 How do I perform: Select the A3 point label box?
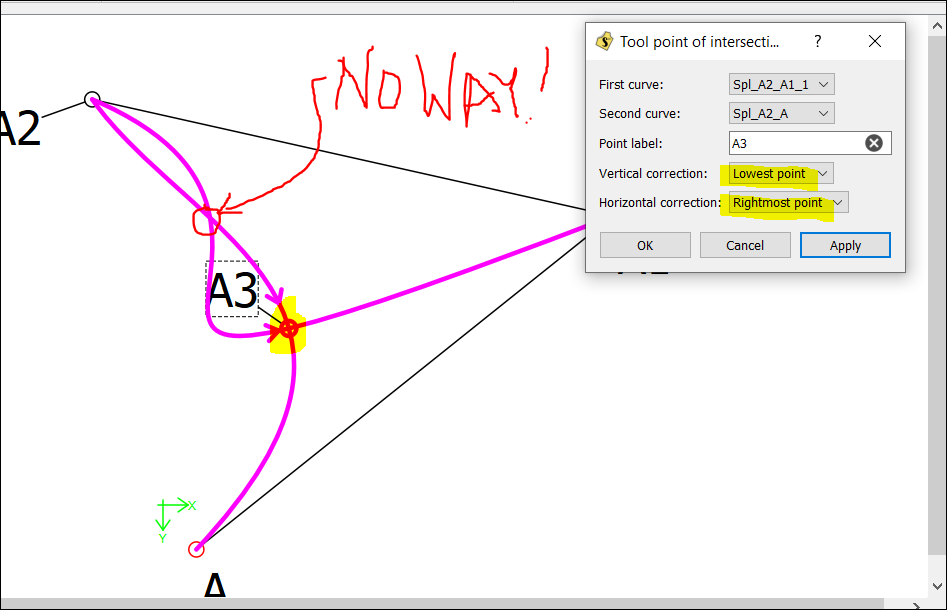[x=232, y=290]
